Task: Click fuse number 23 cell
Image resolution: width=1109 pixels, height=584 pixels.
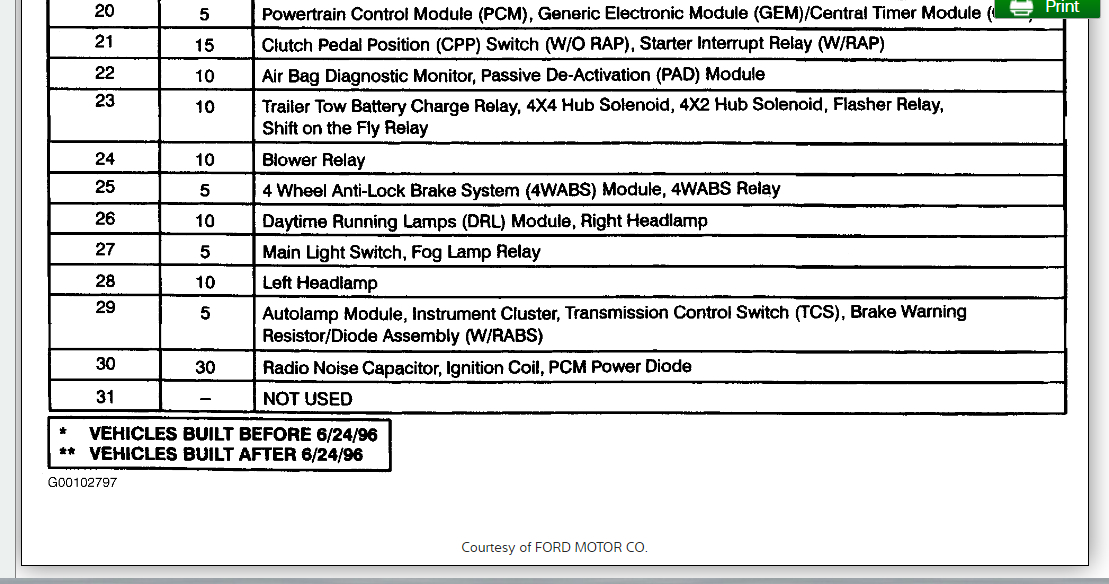Action: click(105, 116)
